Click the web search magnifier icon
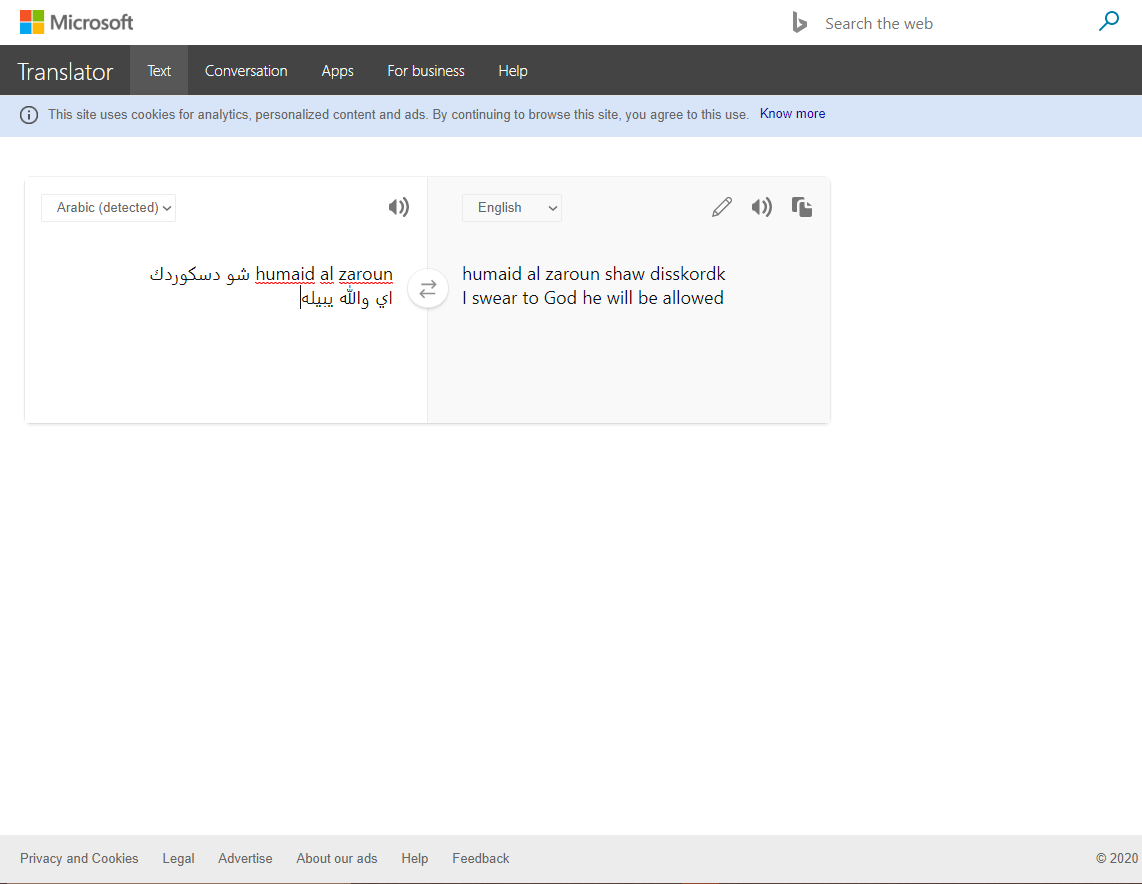The width and height of the screenshot is (1142, 884). pos(1108,22)
